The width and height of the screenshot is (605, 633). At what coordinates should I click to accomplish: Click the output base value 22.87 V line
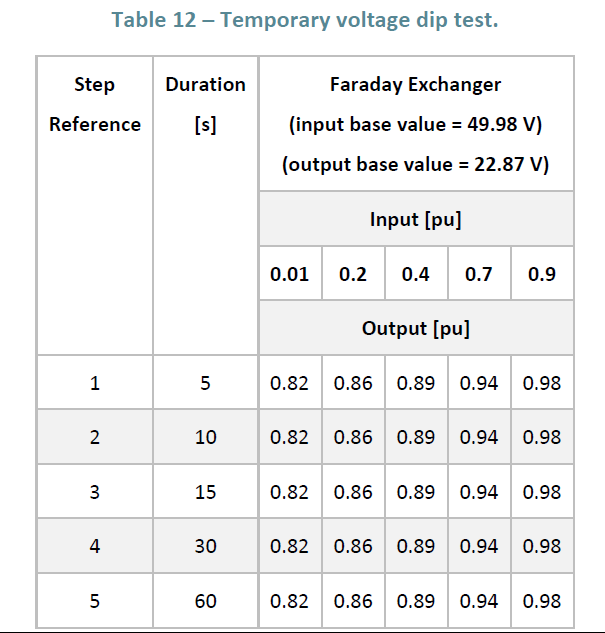415,164
